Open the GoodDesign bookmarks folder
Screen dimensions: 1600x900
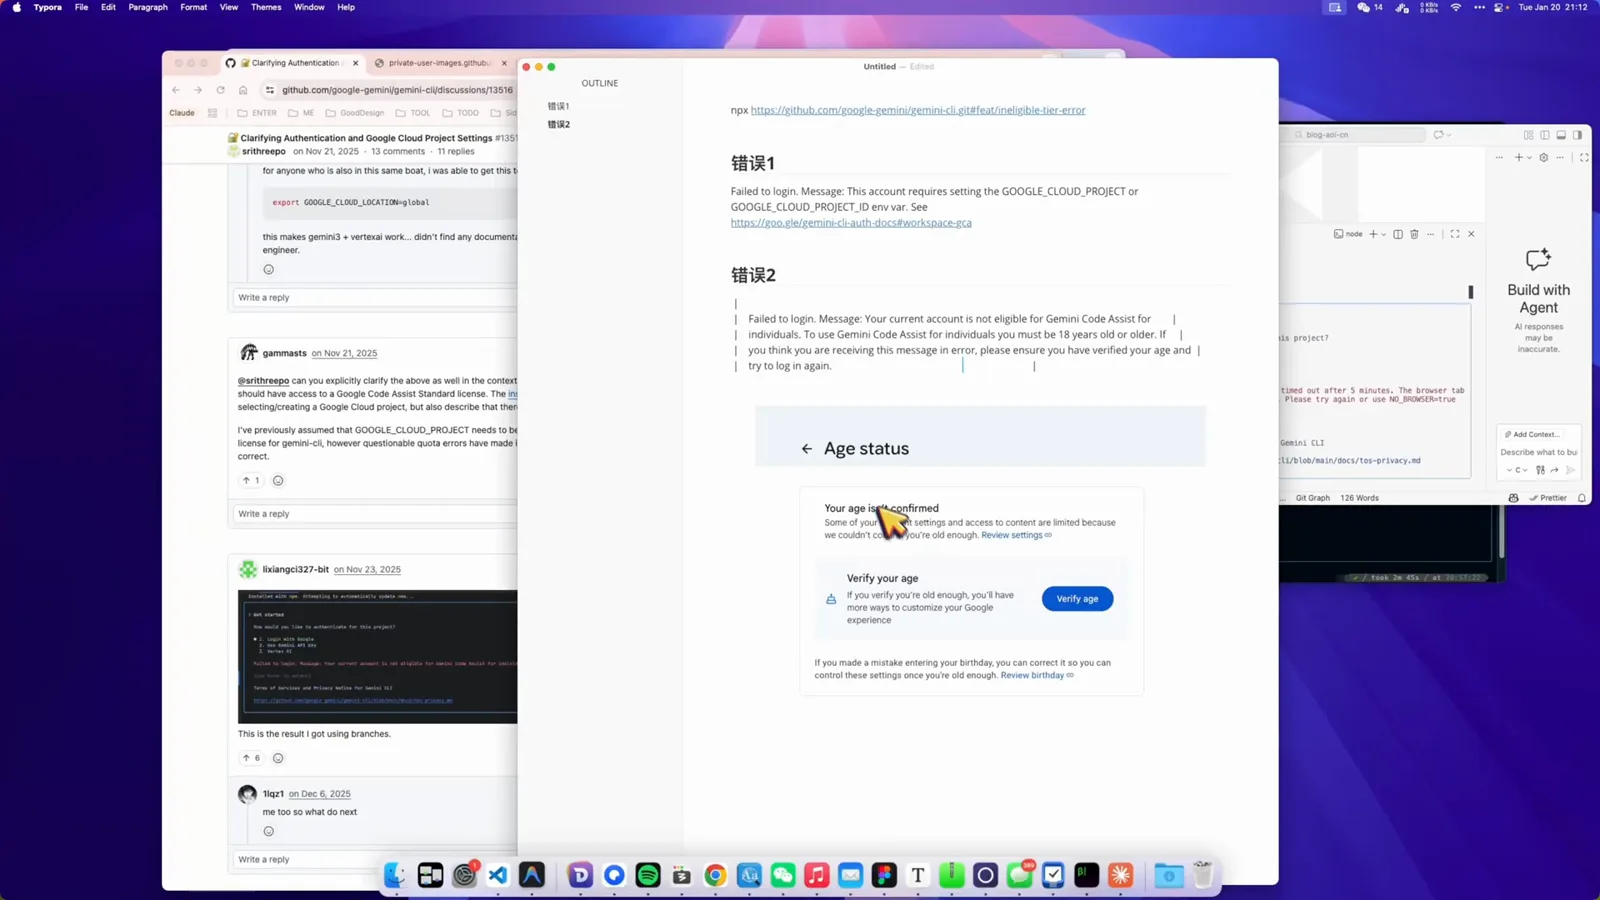point(354,113)
